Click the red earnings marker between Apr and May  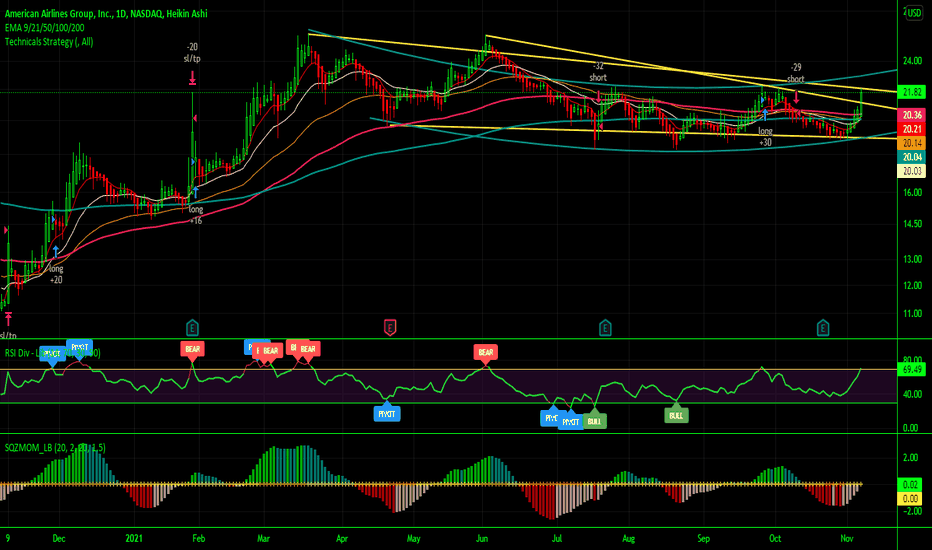pos(390,328)
